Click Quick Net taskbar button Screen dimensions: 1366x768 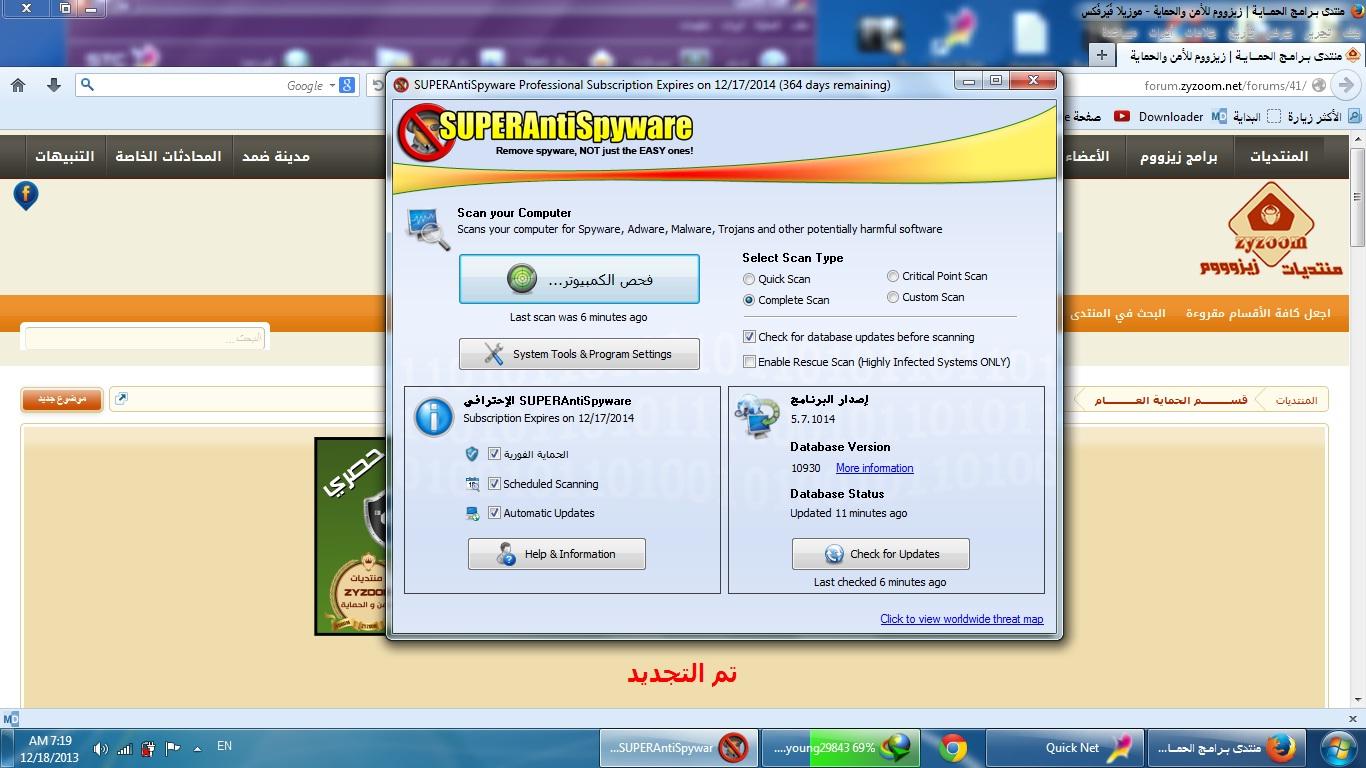pyautogui.click(x=1064, y=747)
